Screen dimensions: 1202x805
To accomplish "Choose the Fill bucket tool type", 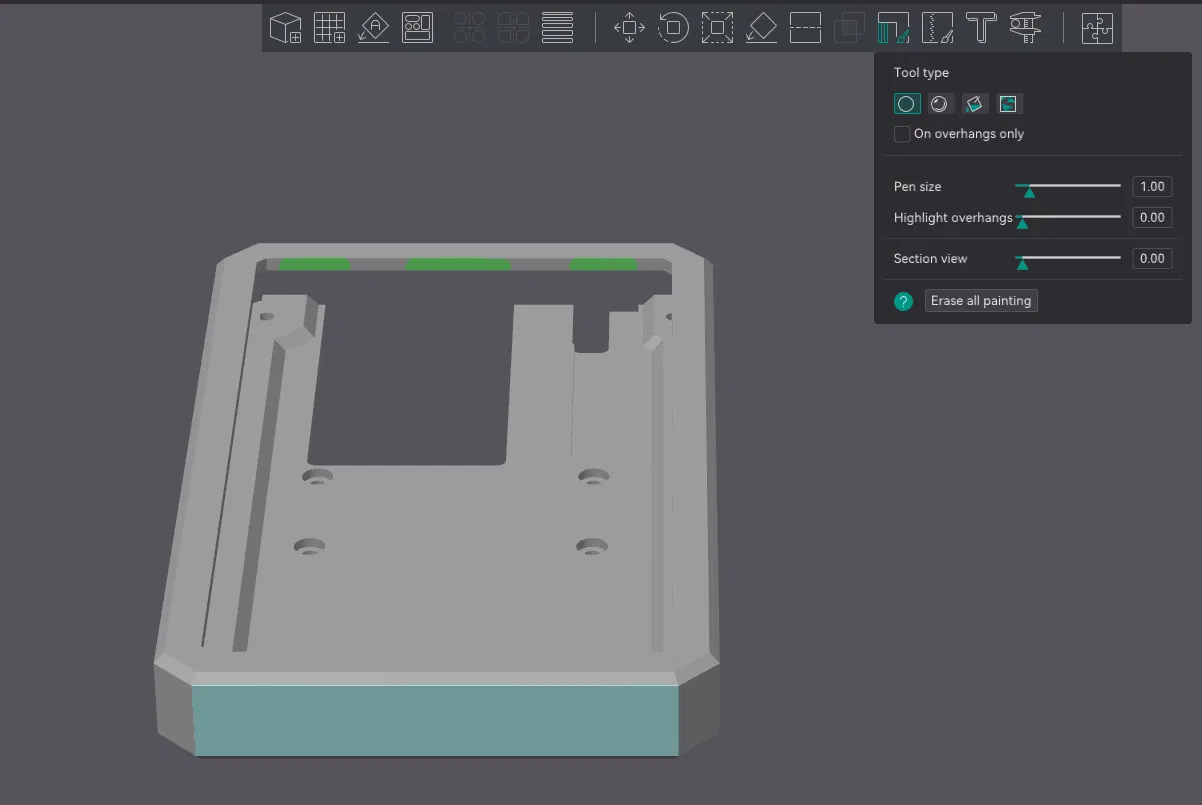I will click(975, 103).
